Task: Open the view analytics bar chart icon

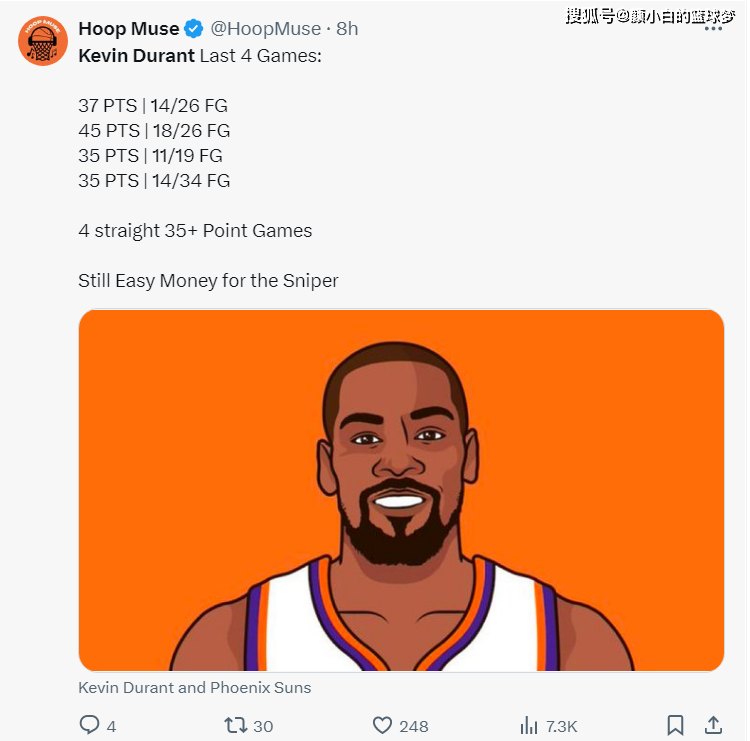Action: pos(529,725)
